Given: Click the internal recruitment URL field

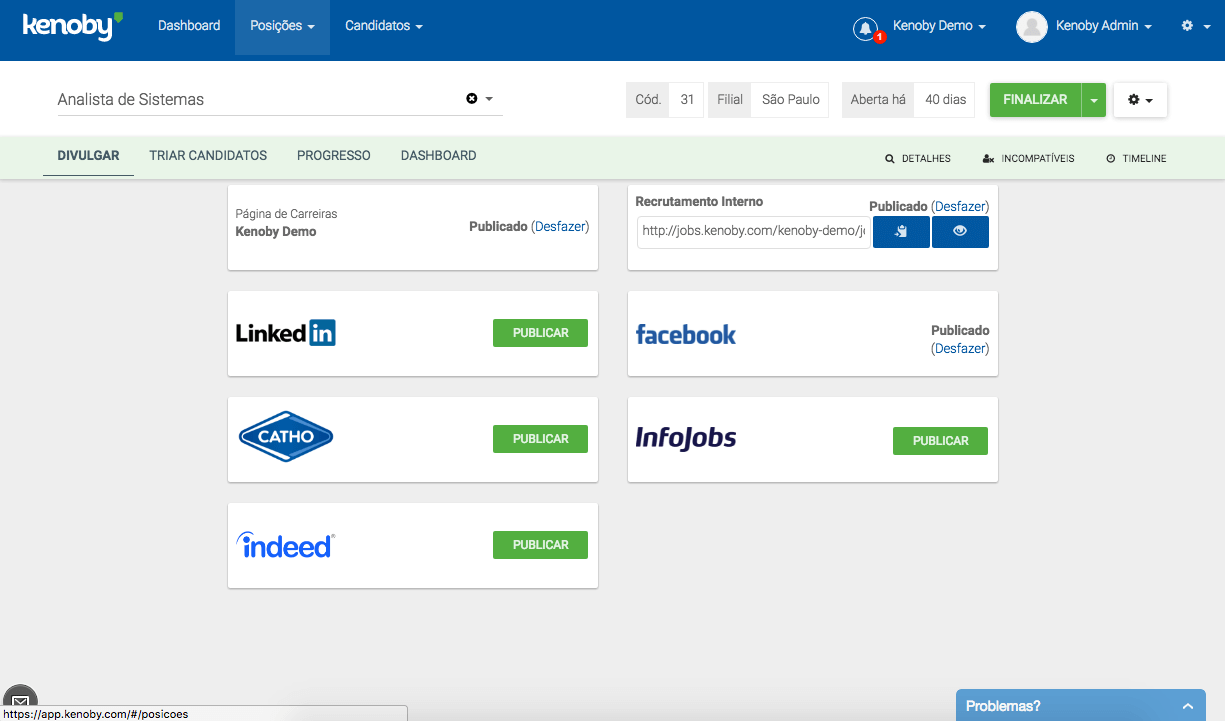Looking at the screenshot, I should [x=754, y=232].
